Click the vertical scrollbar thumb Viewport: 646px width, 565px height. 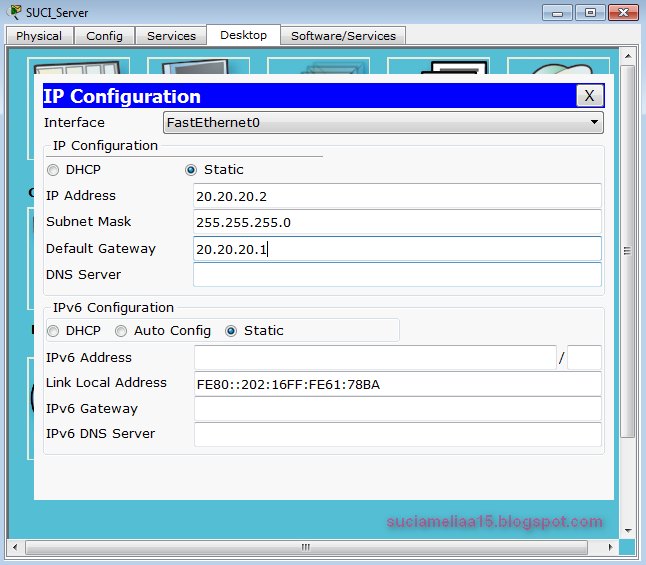pos(627,251)
